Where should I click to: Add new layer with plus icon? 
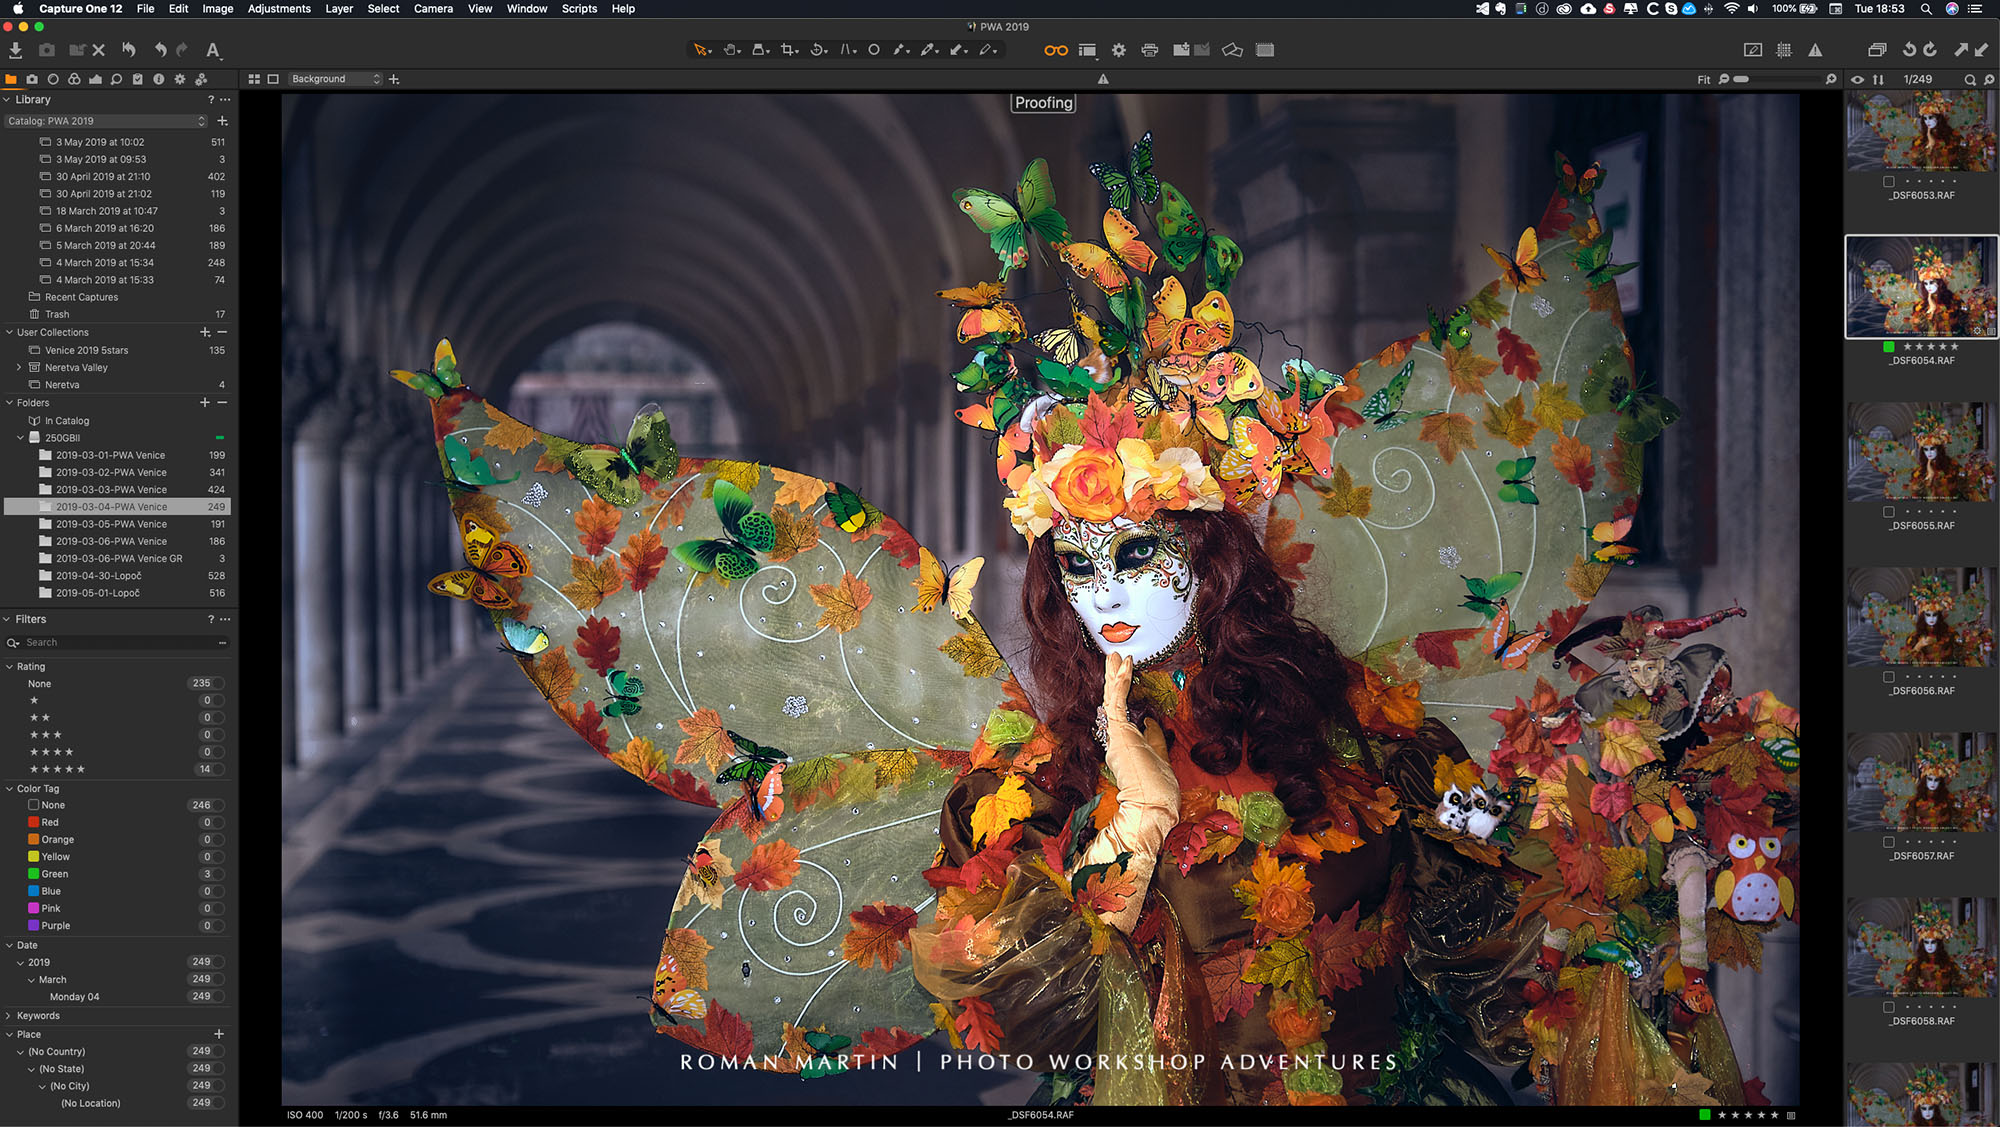click(394, 79)
